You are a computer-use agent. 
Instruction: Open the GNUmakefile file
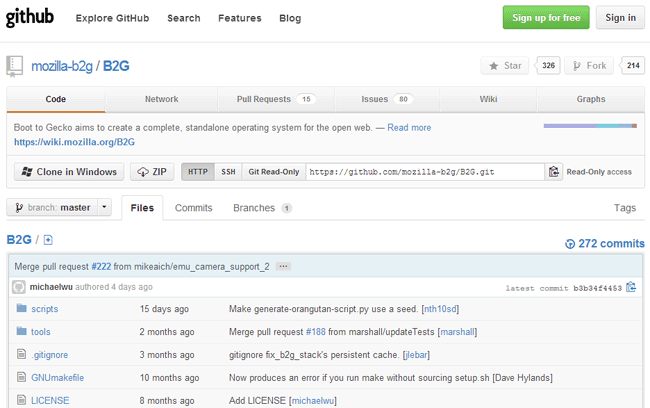(58, 378)
